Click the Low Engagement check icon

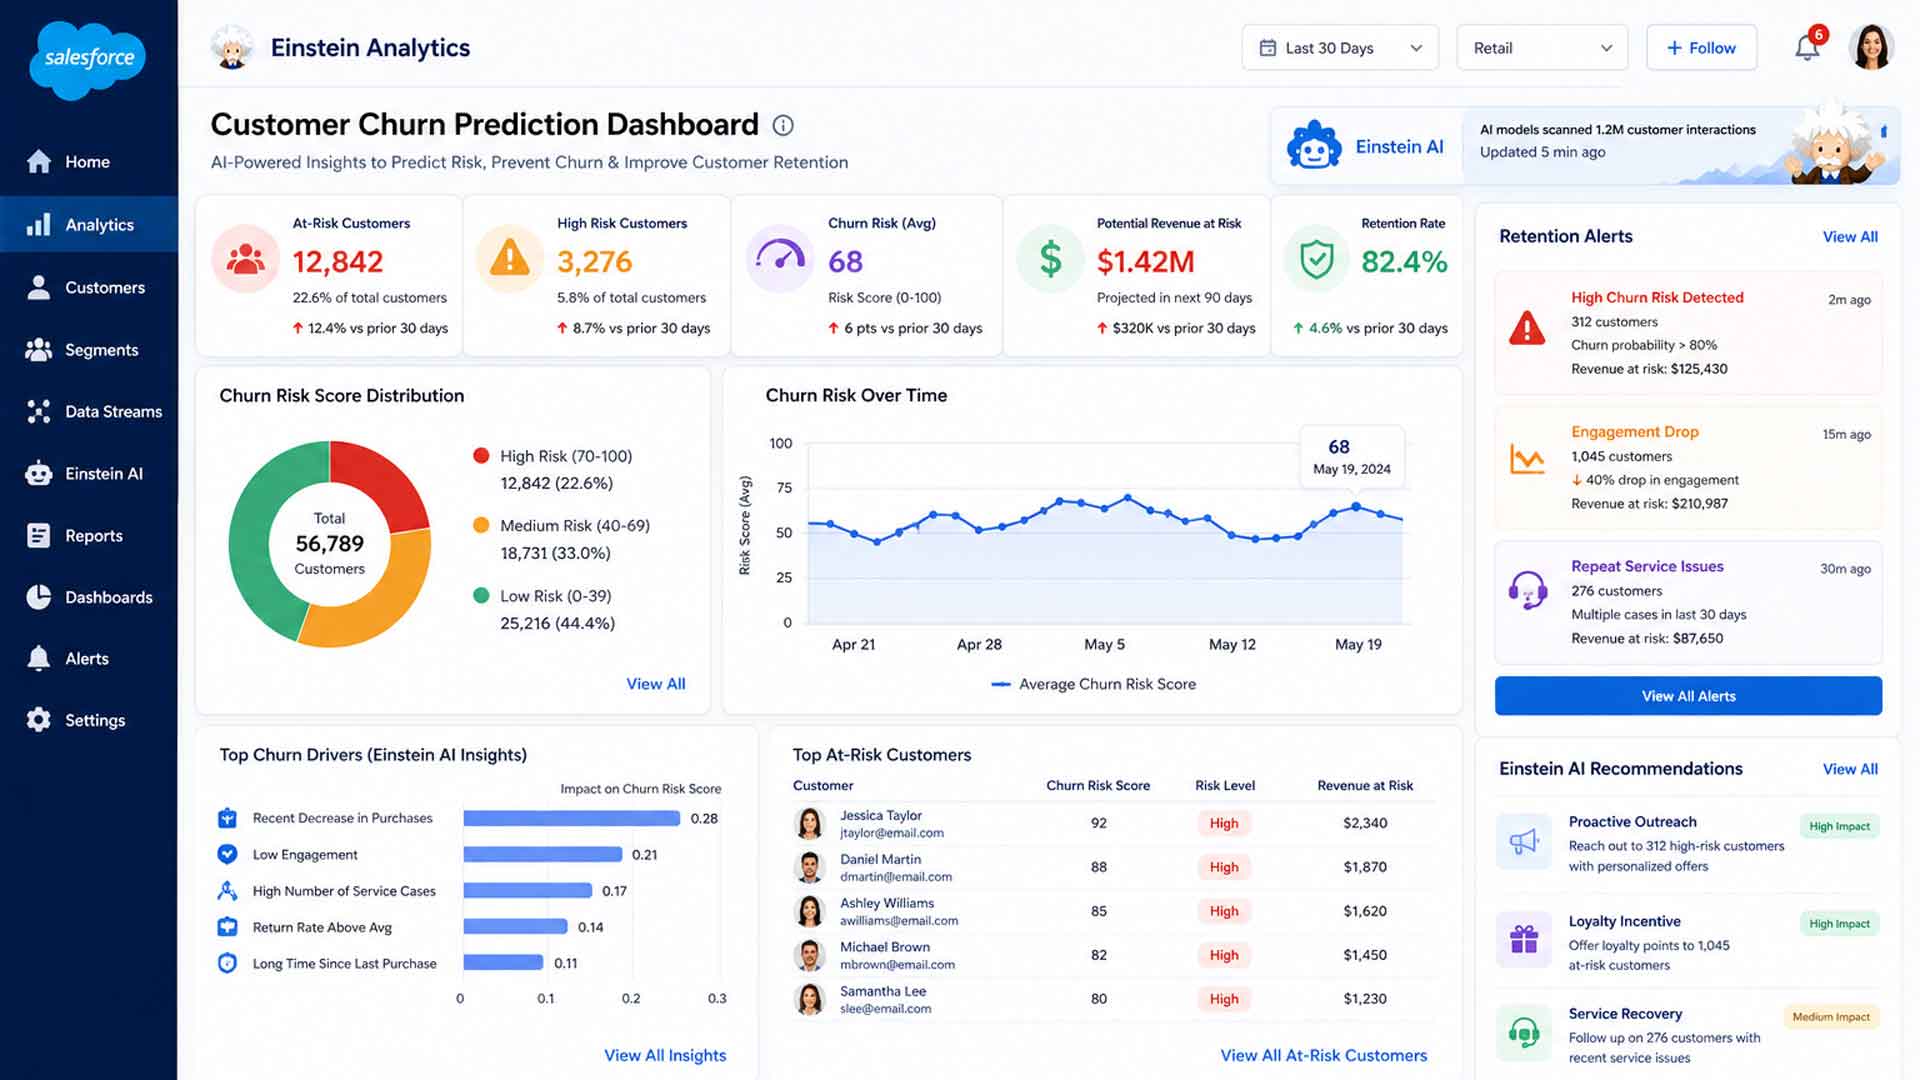click(x=227, y=854)
